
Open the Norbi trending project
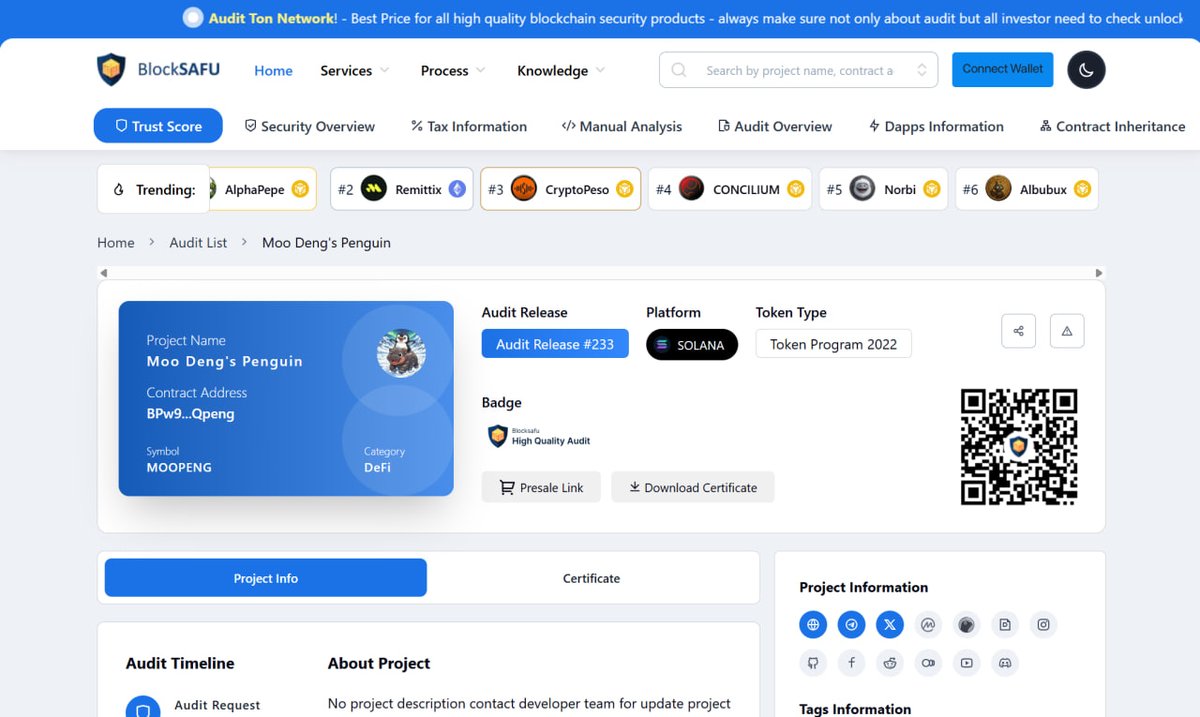[x=883, y=189]
